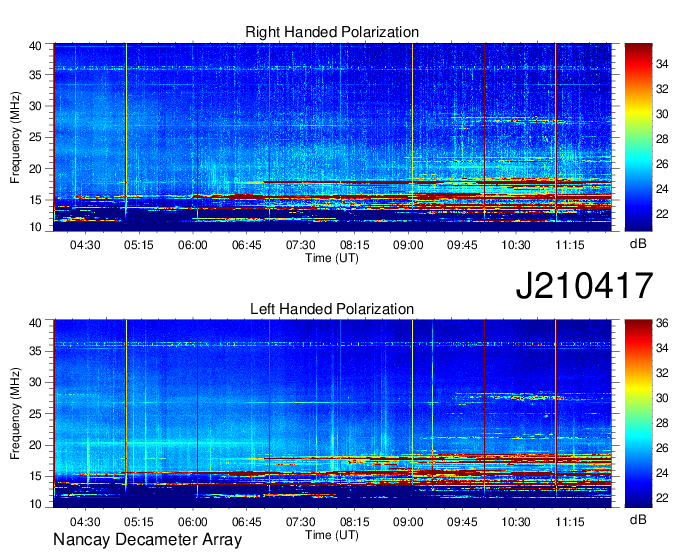Click 10 MHz tick on right-handed frequency axis
This screenshot has height=552, width=680.
35,227
